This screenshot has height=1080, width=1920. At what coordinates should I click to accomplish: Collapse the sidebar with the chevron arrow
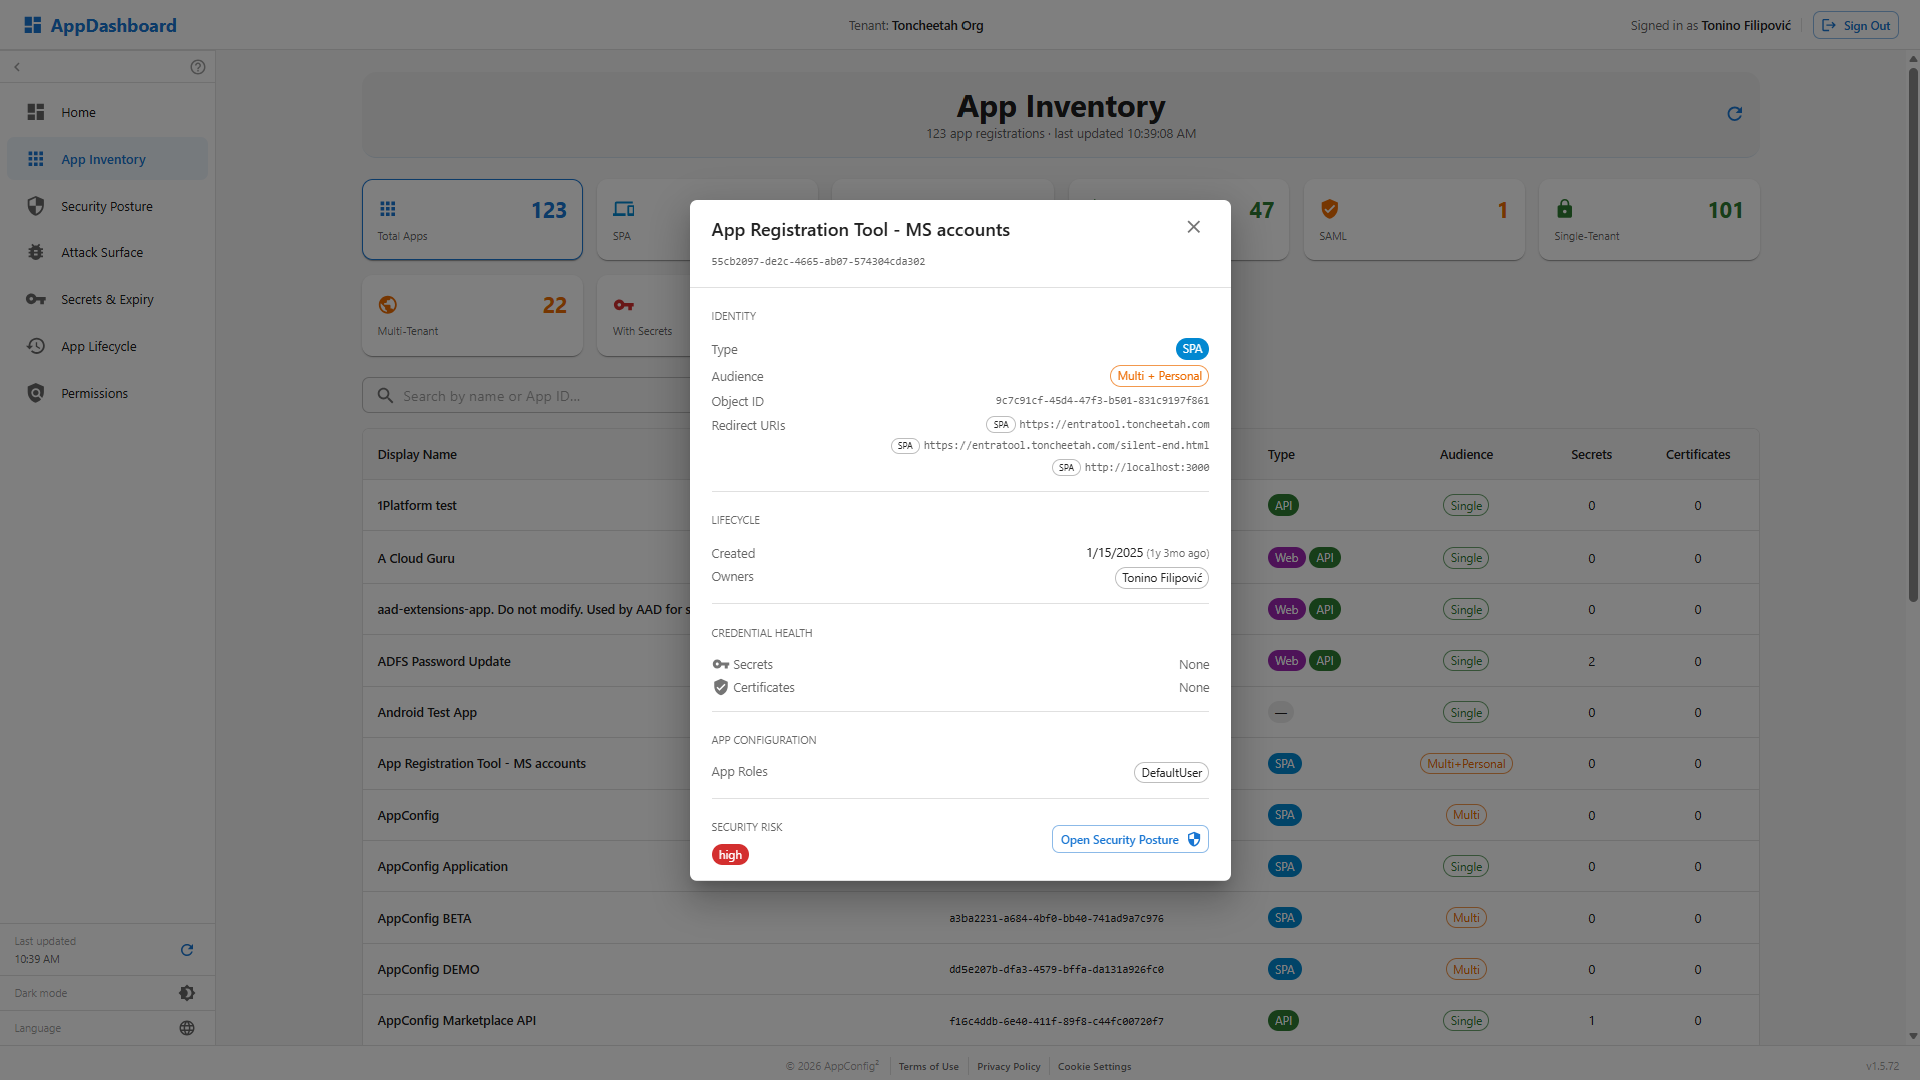17,67
